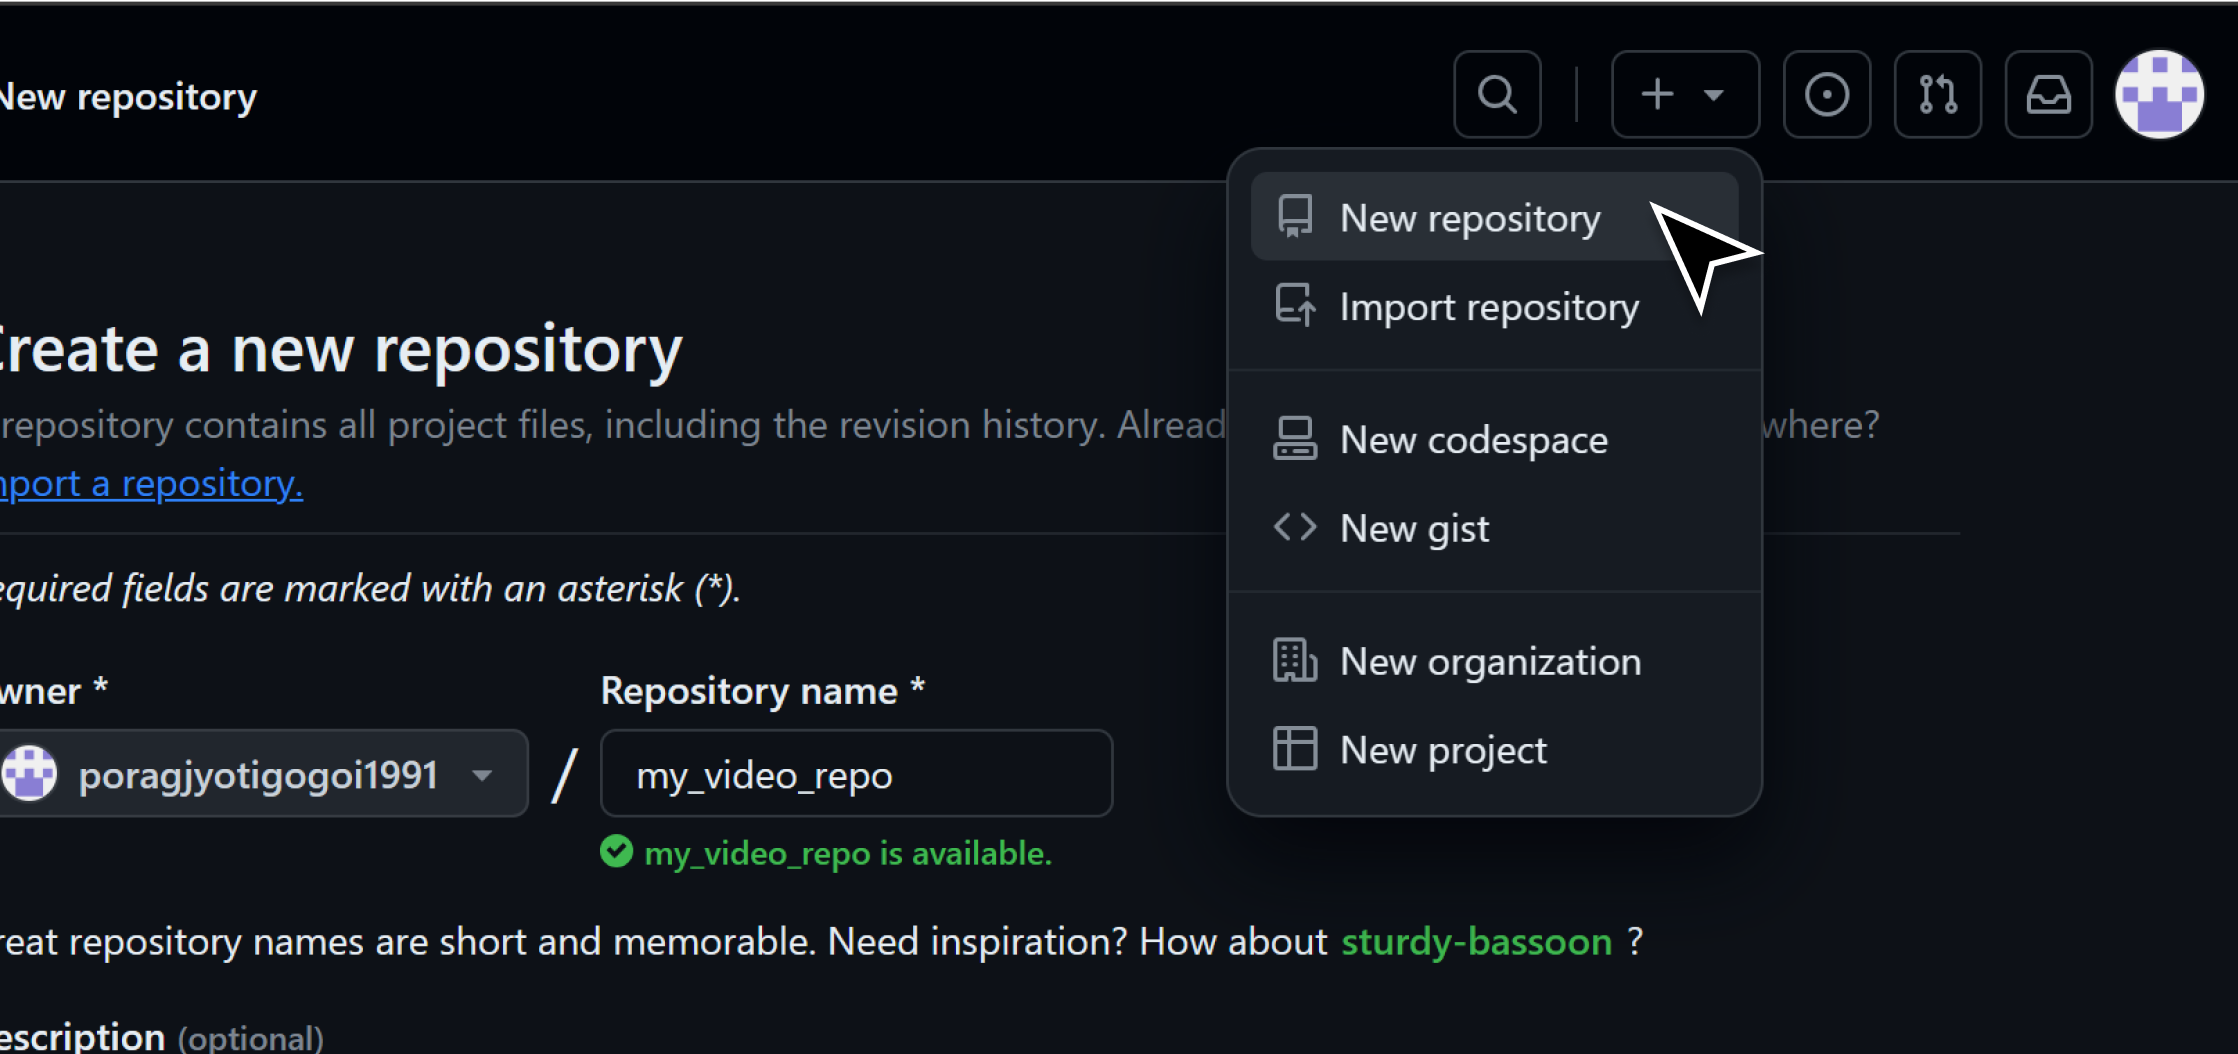This screenshot has width=2238, height=1054.
Task: Click the codespace computer icon
Action: pos(1295,438)
